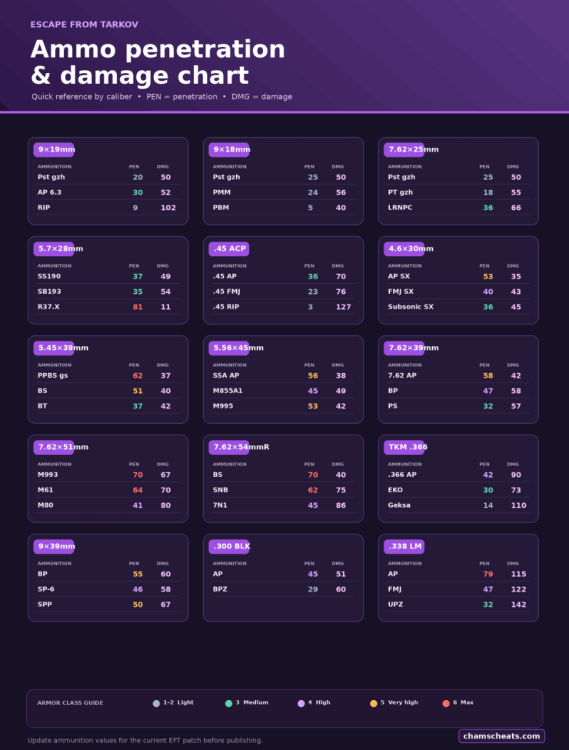Click the PS row under 7.62×39mm
This screenshot has width=569, height=750.
[458, 406]
